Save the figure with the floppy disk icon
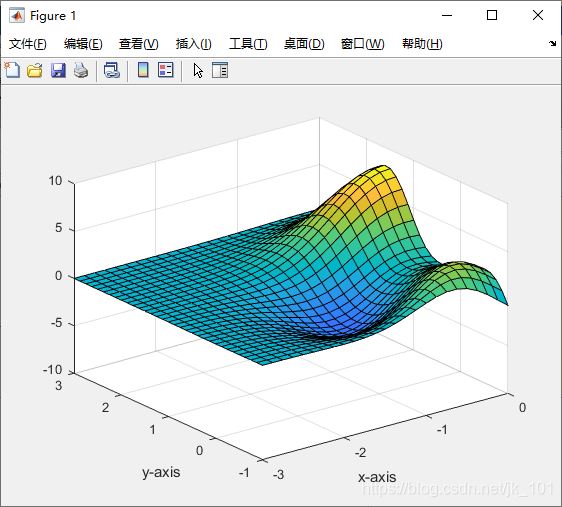Image resolution: width=562 pixels, height=507 pixels. click(58, 70)
